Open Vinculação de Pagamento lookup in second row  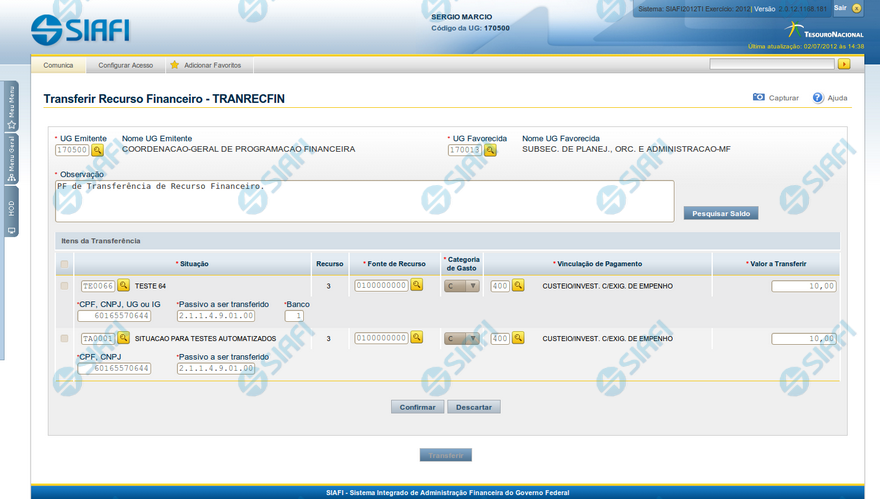click(x=518, y=338)
